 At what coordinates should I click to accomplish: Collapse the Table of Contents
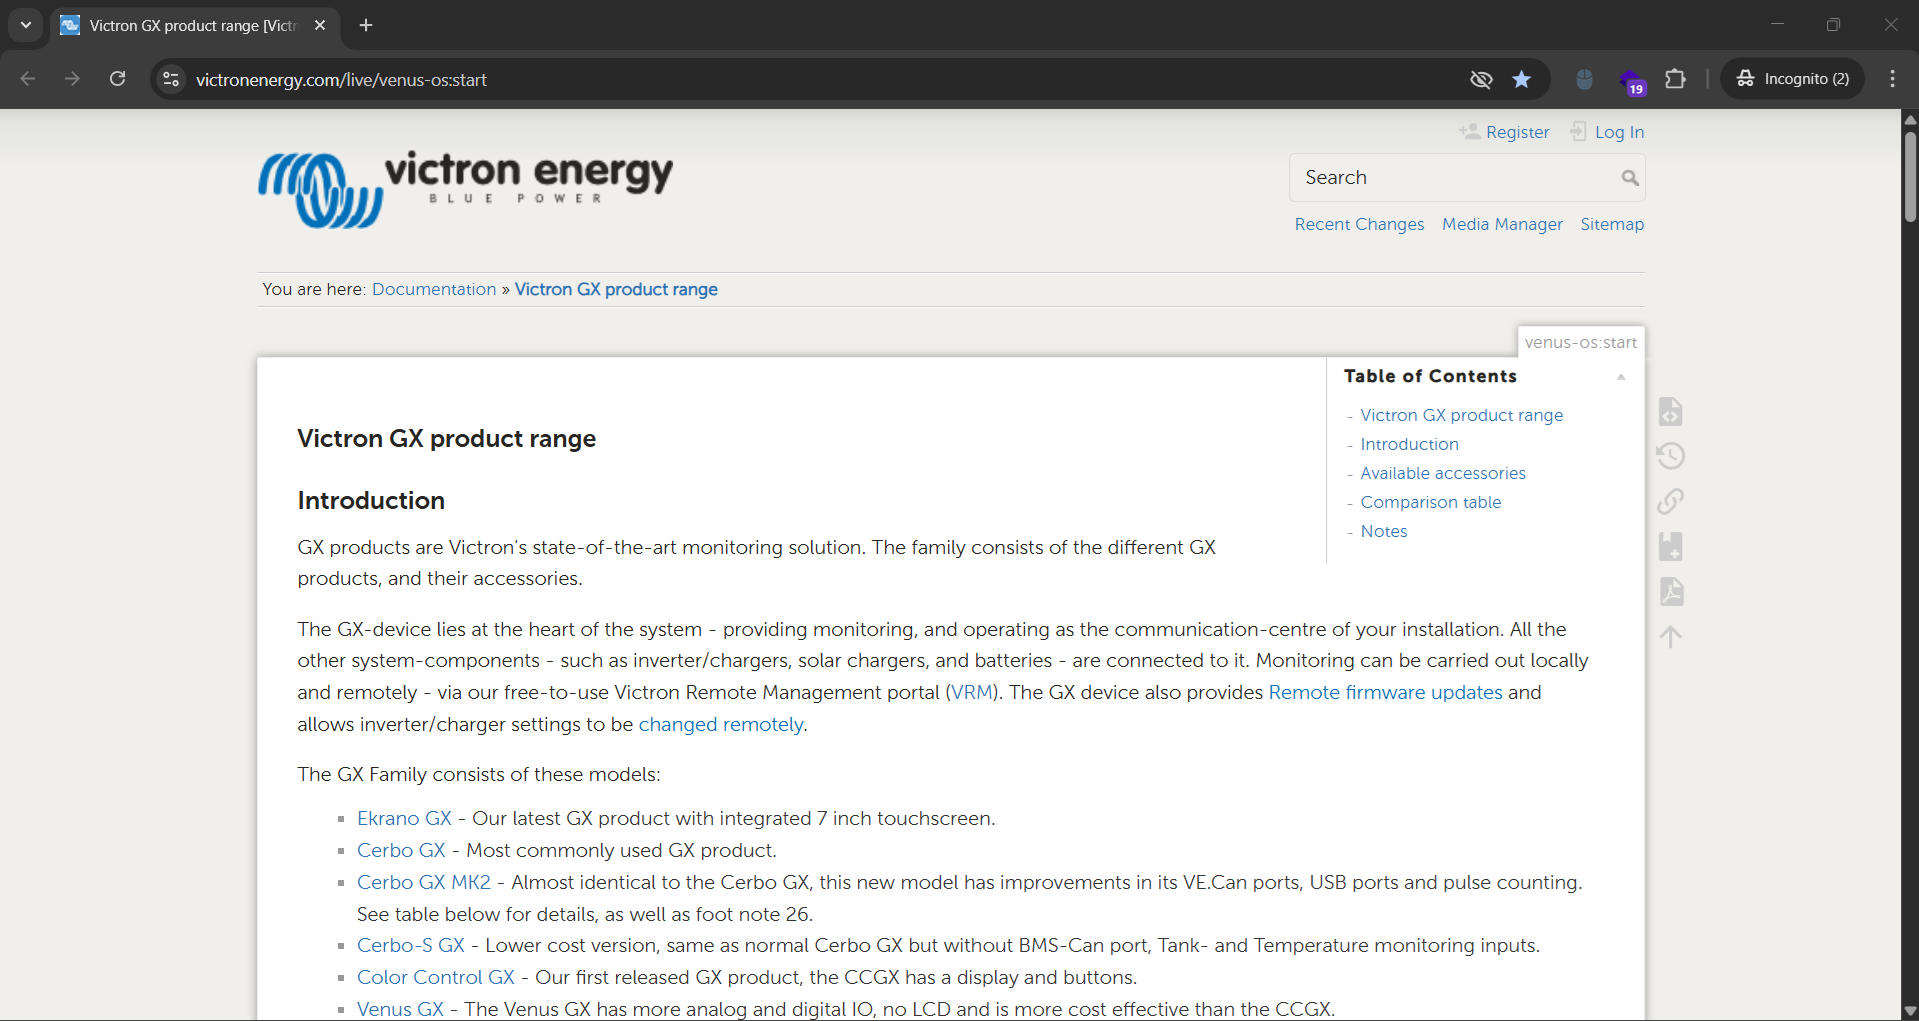(1621, 376)
